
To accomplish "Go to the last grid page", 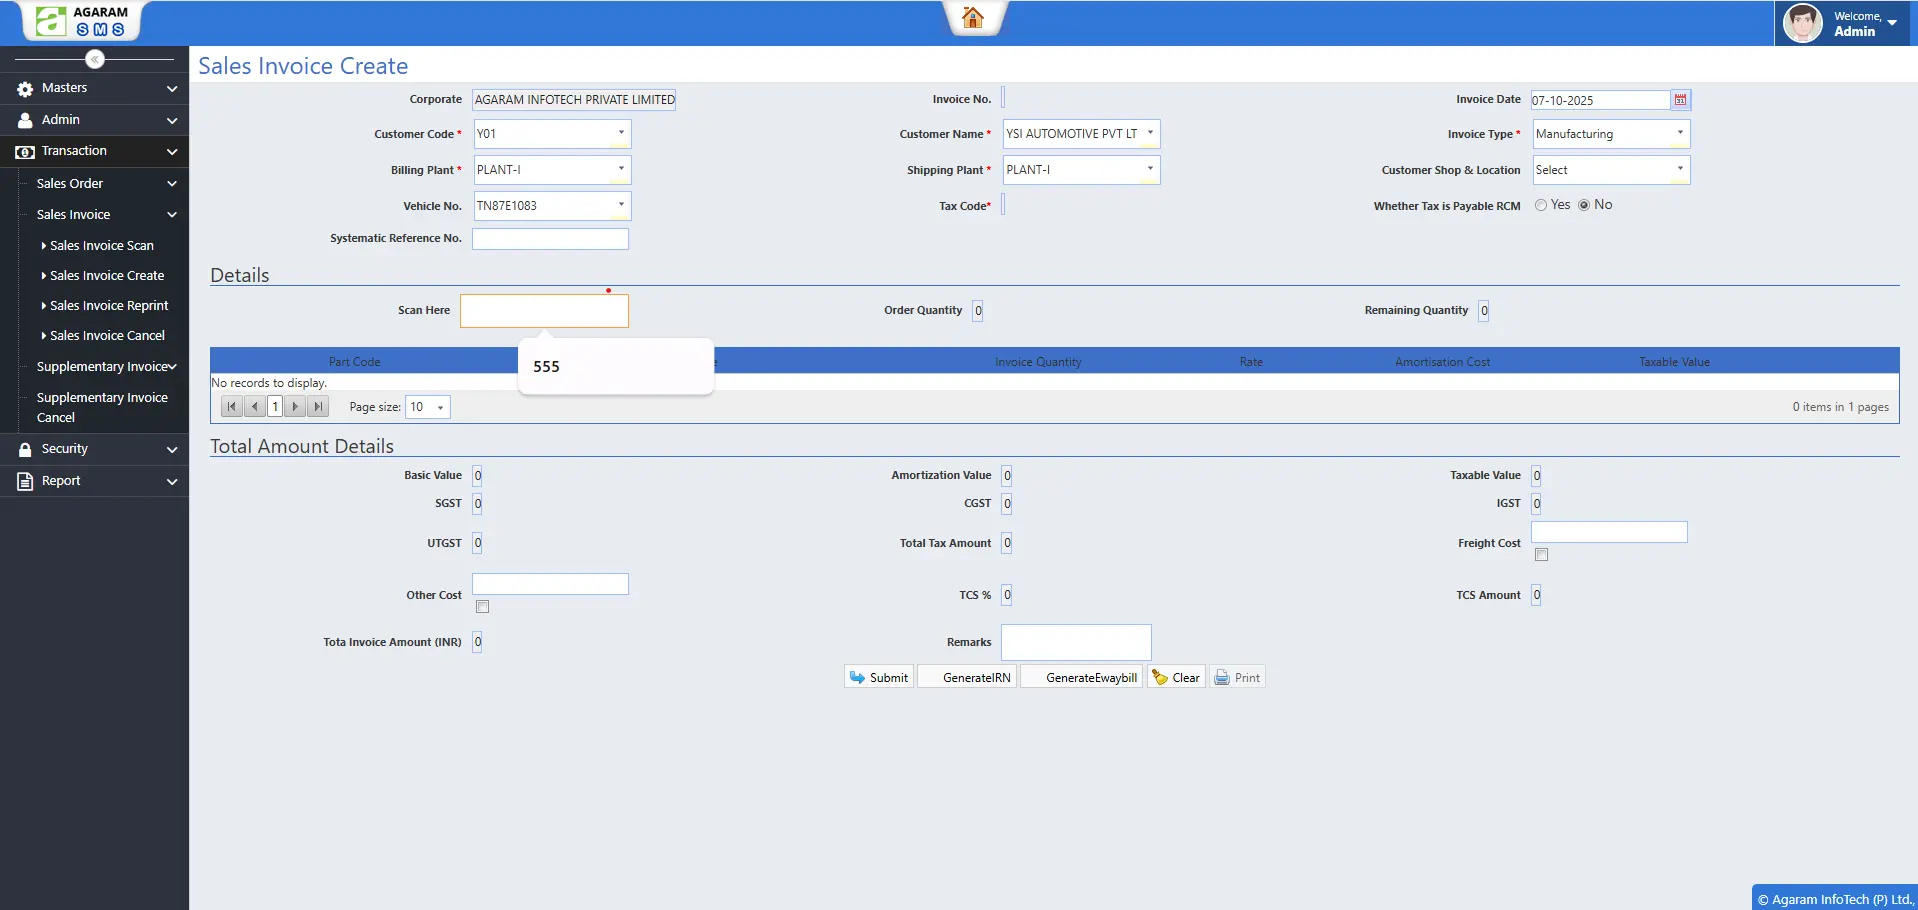I will coord(318,407).
